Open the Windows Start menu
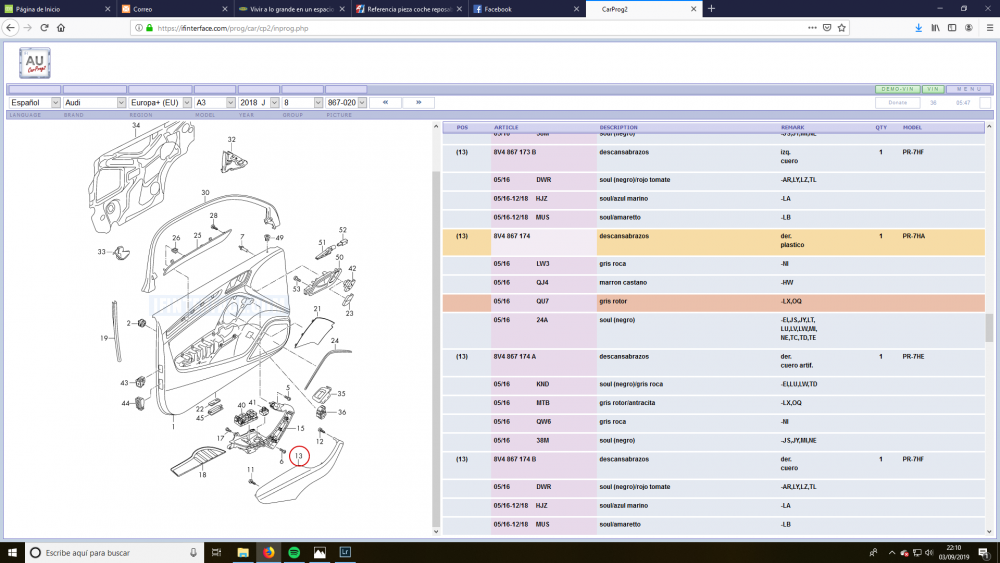 (x=12, y=553)
